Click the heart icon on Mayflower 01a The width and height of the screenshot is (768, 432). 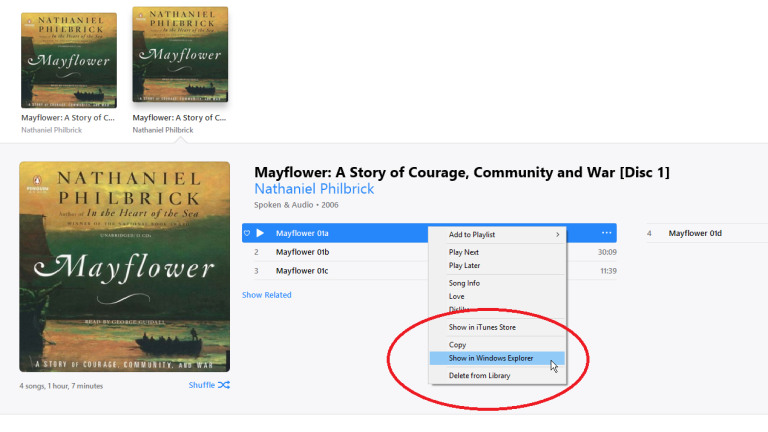247,233
